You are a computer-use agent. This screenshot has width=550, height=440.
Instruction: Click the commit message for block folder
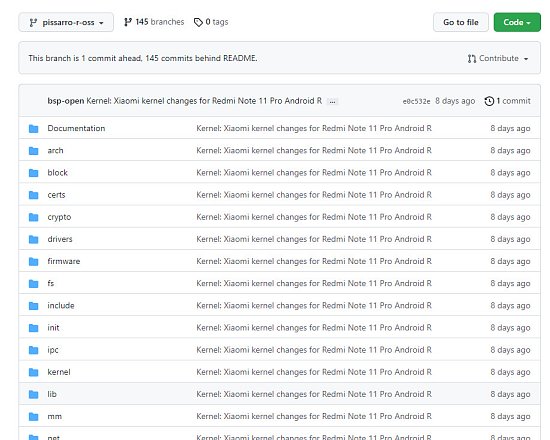[x=314, y=173]
